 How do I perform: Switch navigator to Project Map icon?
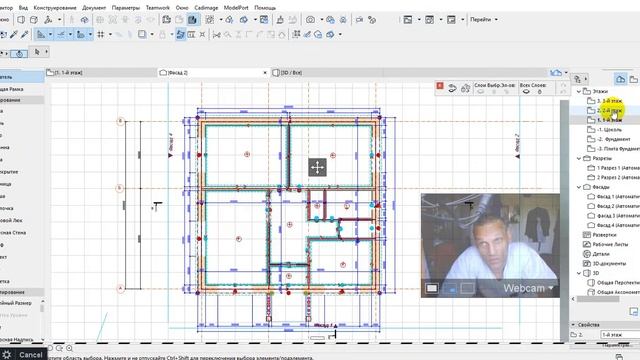[x=620, y=79]
